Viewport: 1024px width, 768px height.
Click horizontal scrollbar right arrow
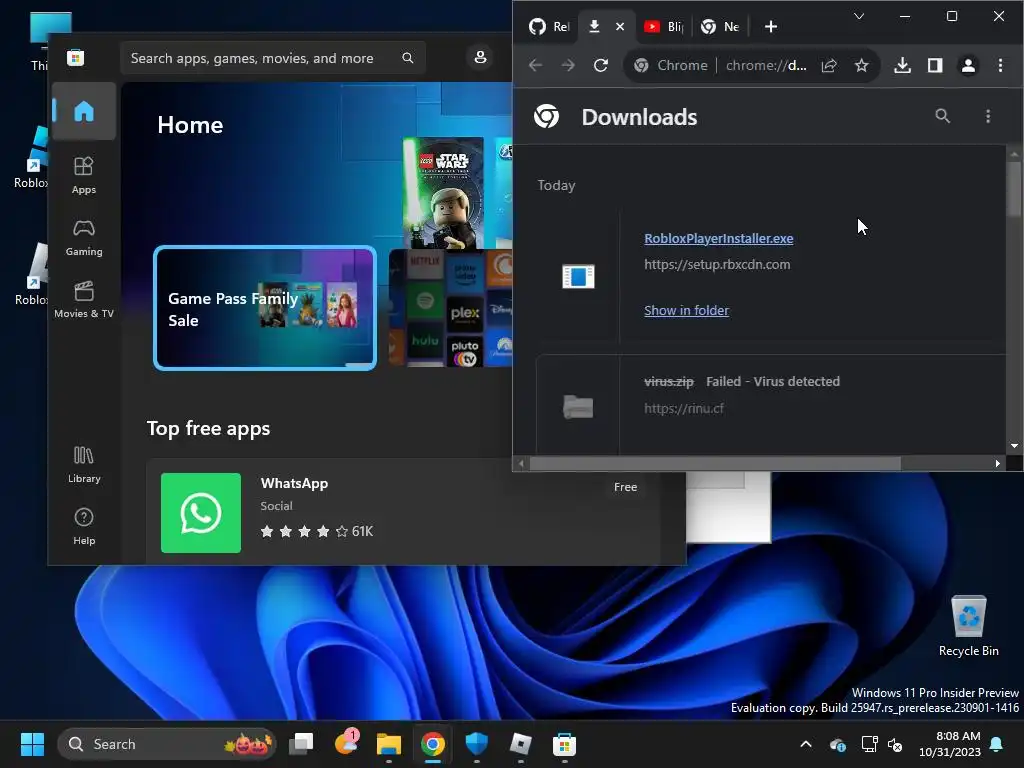pos(997,463)
